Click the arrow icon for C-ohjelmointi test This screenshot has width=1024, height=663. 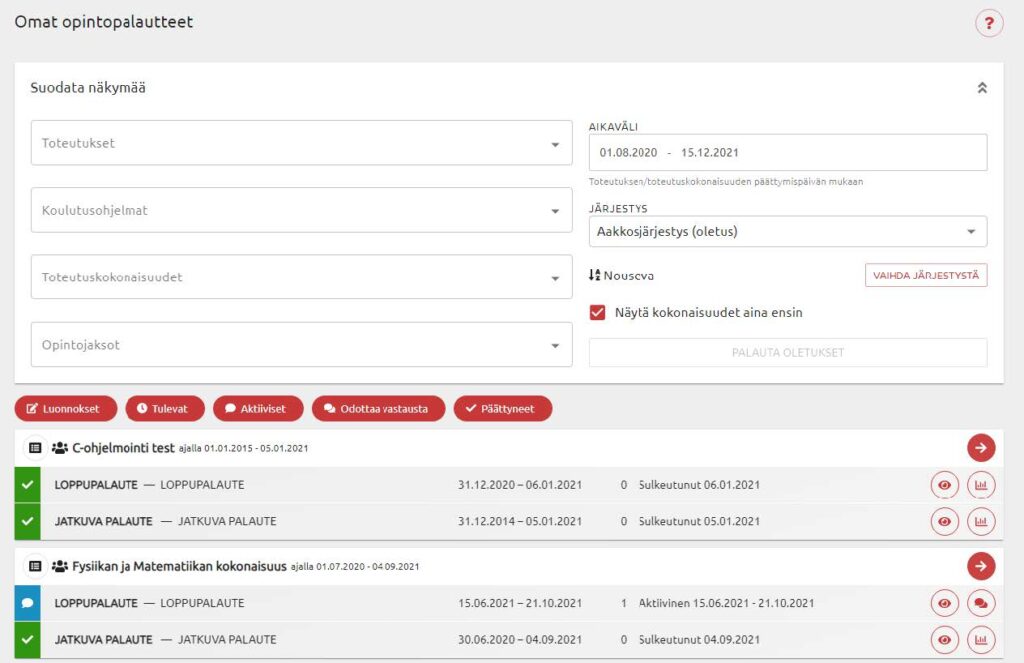(x=981, y=448)
